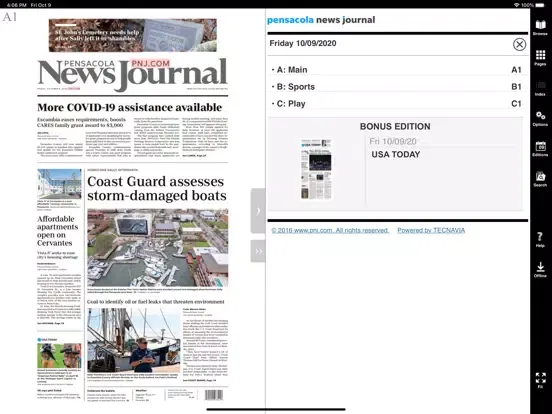Tap the B1 page reference
The width and height of the screenshot is (552, 414).
tap(516, 87)
